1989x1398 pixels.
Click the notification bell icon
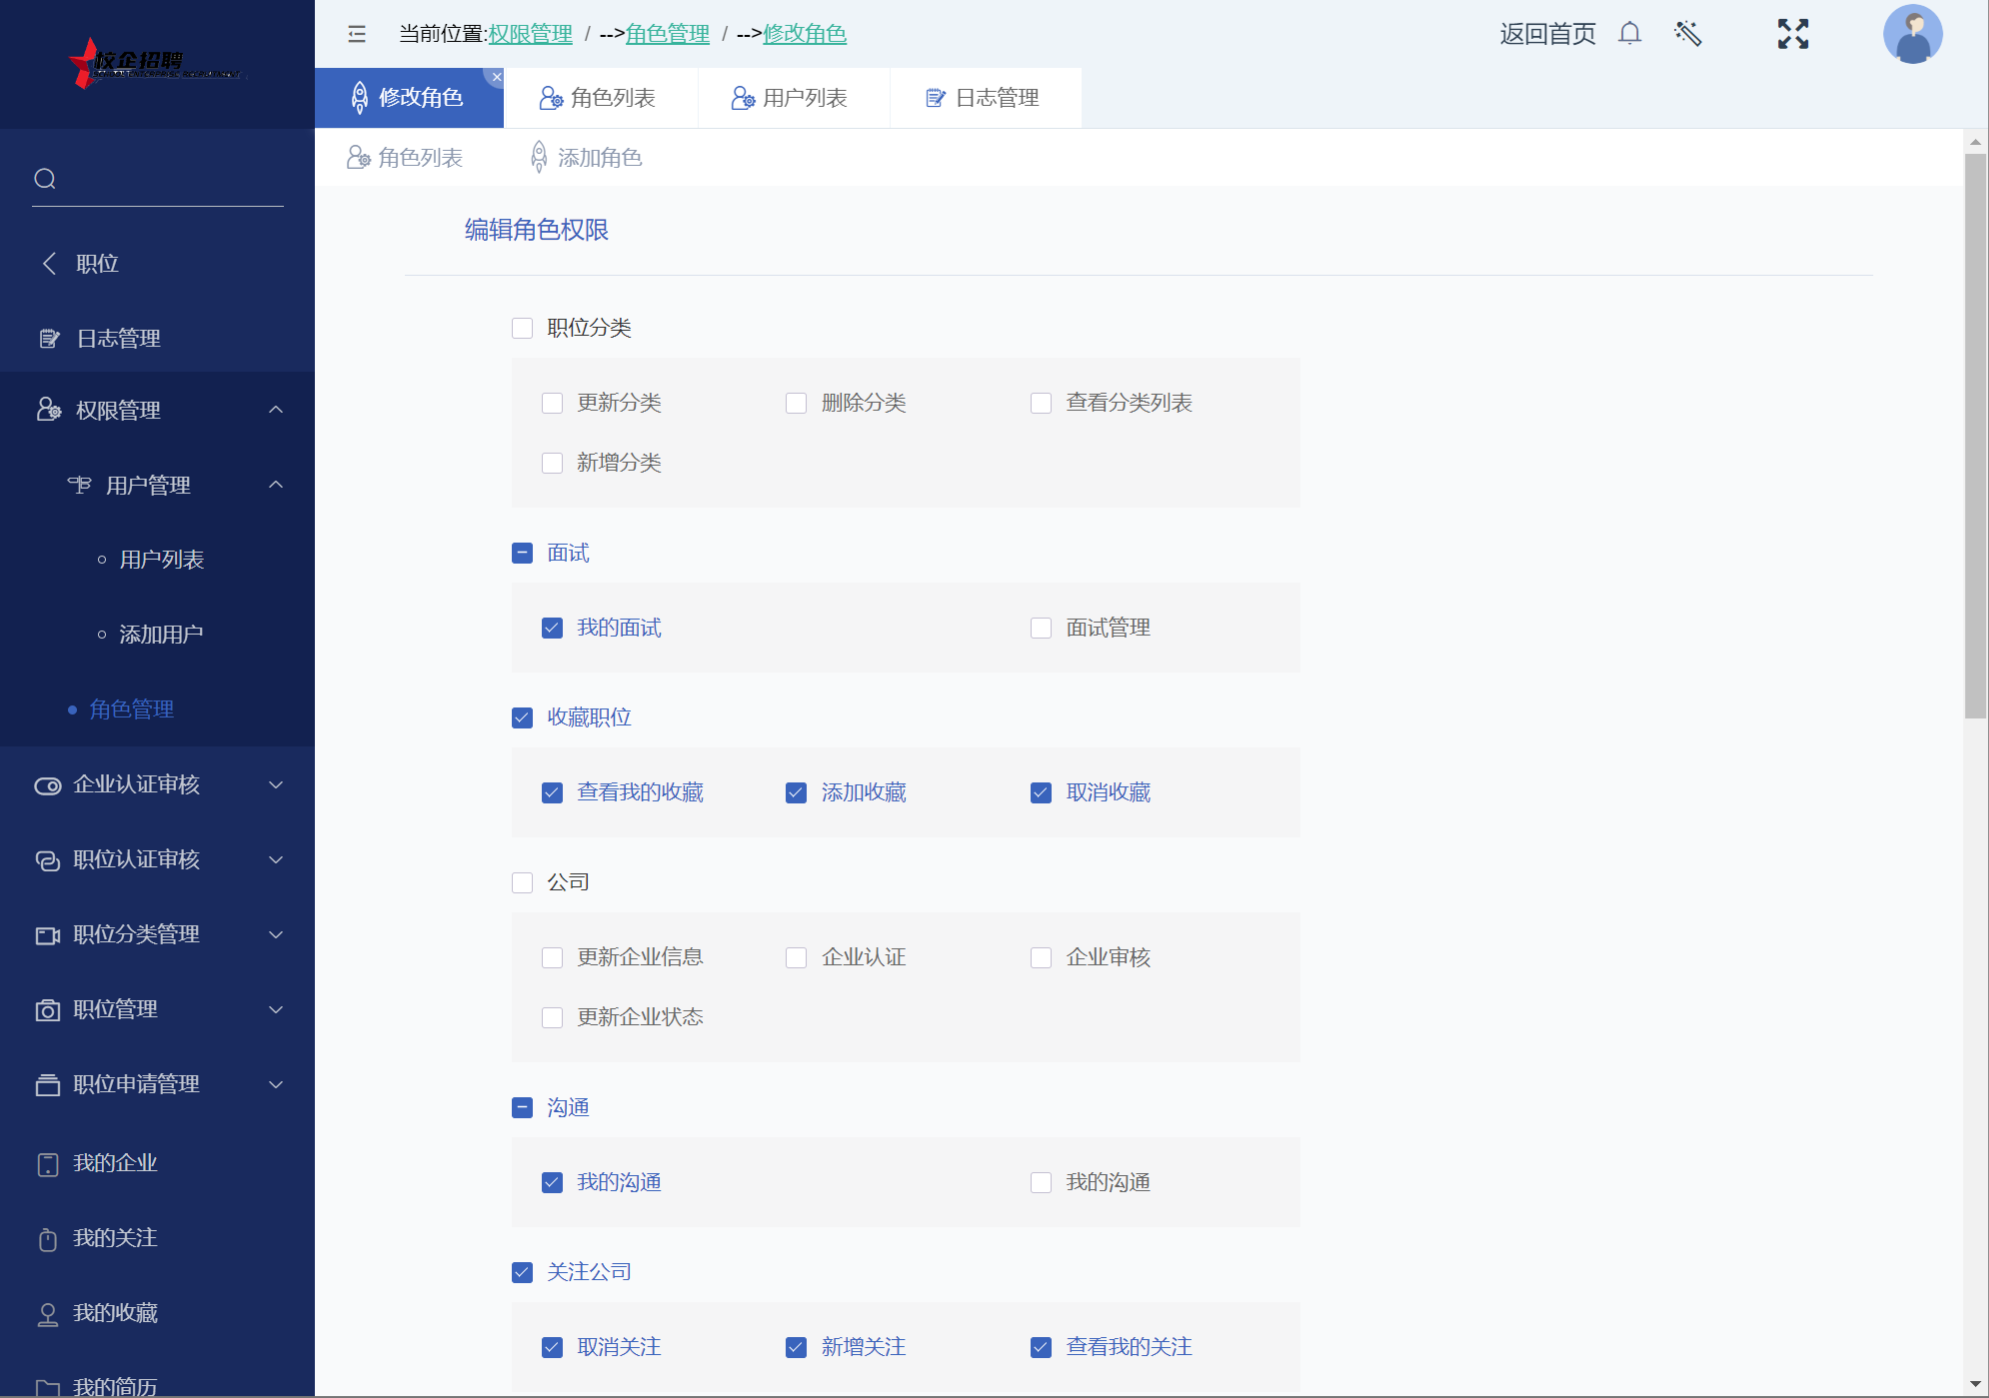tap(1629, 34)
